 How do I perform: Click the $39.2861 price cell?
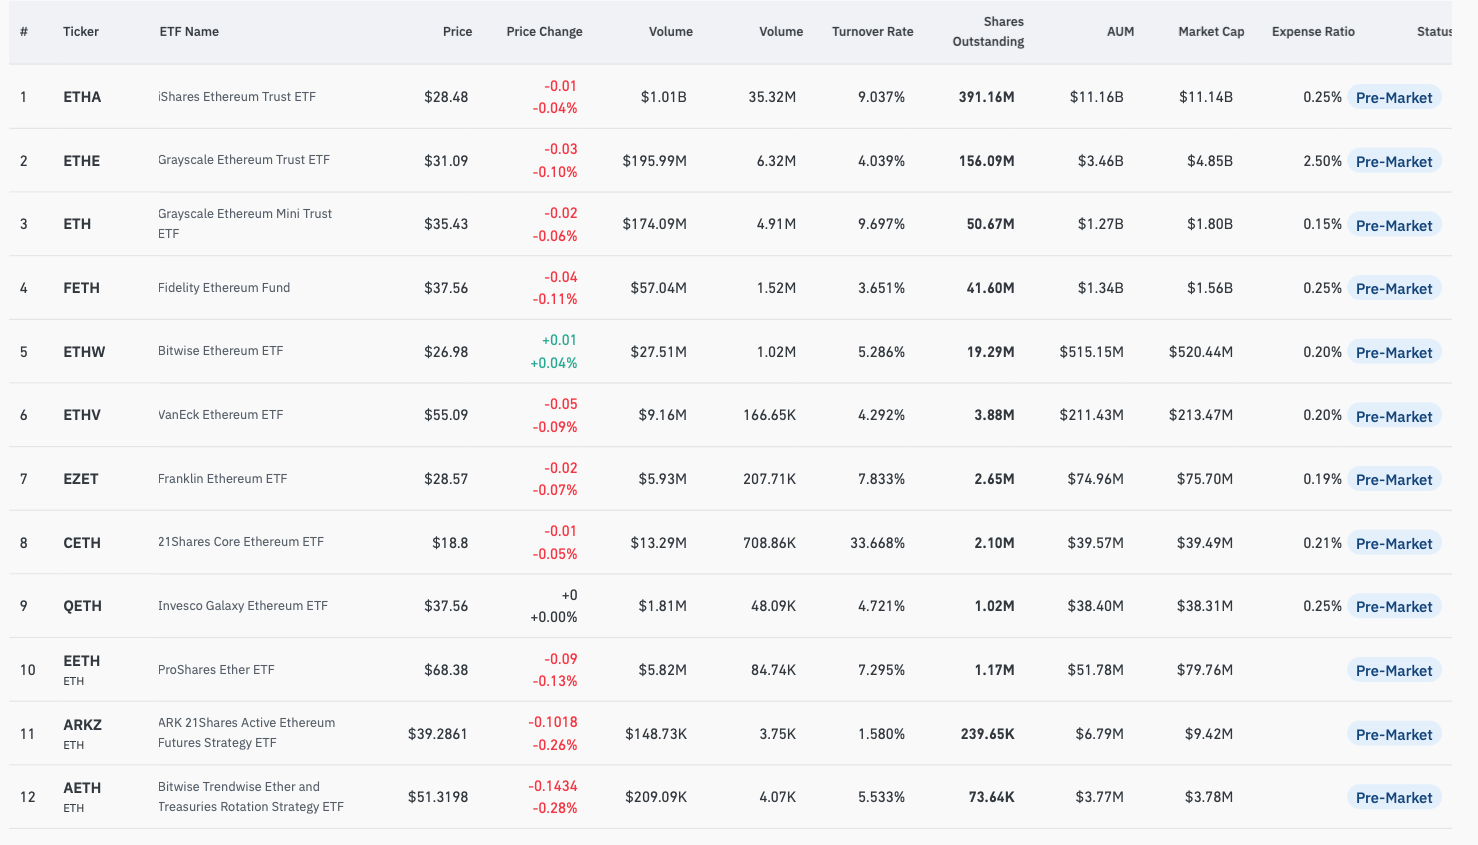pyautogui.click(x=438, y=734)
